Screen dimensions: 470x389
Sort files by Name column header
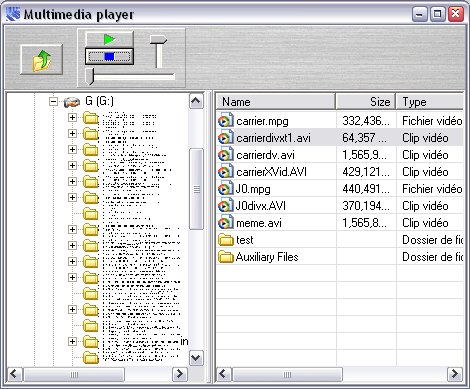276,102
